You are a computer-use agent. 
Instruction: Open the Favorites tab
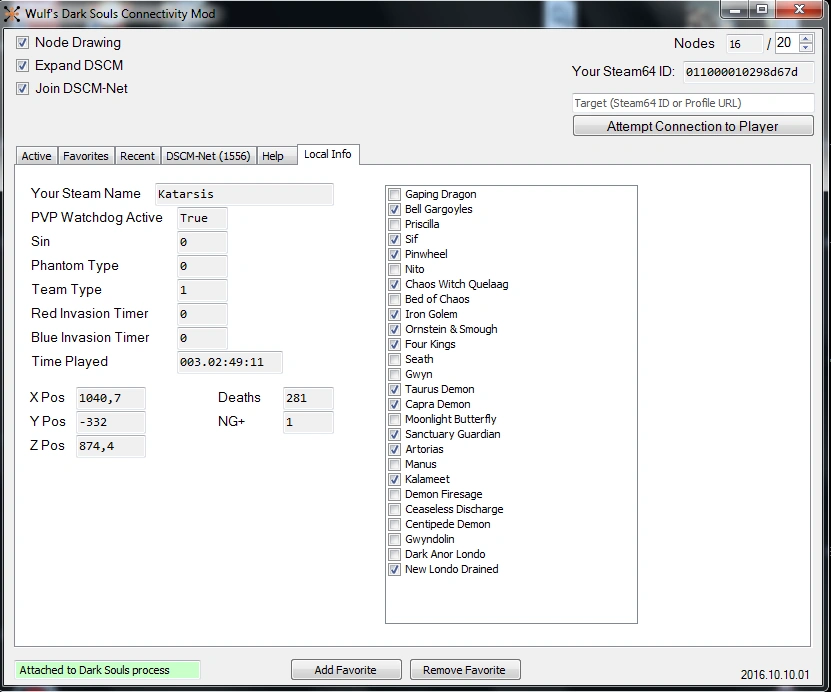click(85, 156)
